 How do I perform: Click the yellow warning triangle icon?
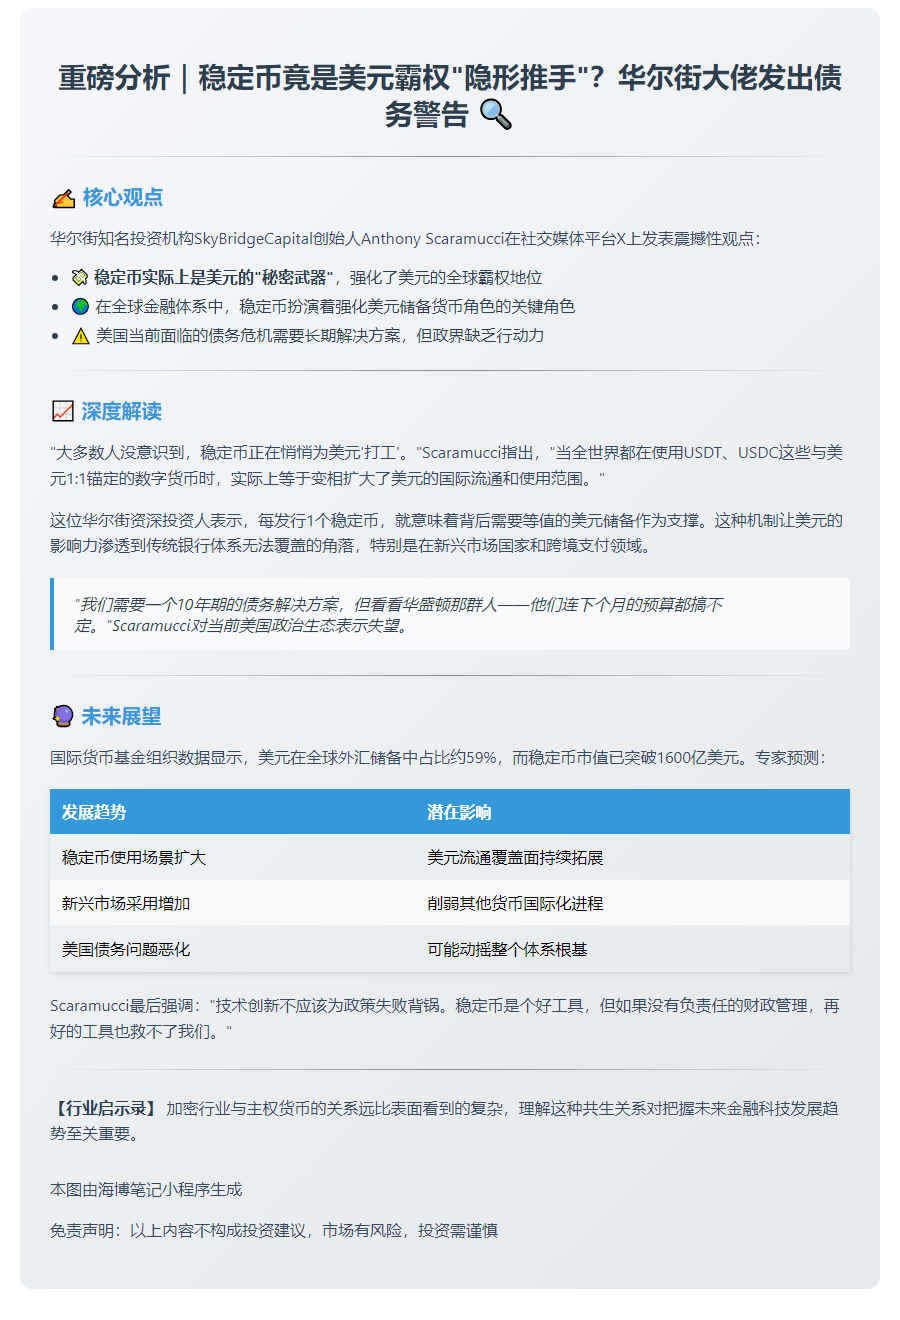click(x=80, y=336)
